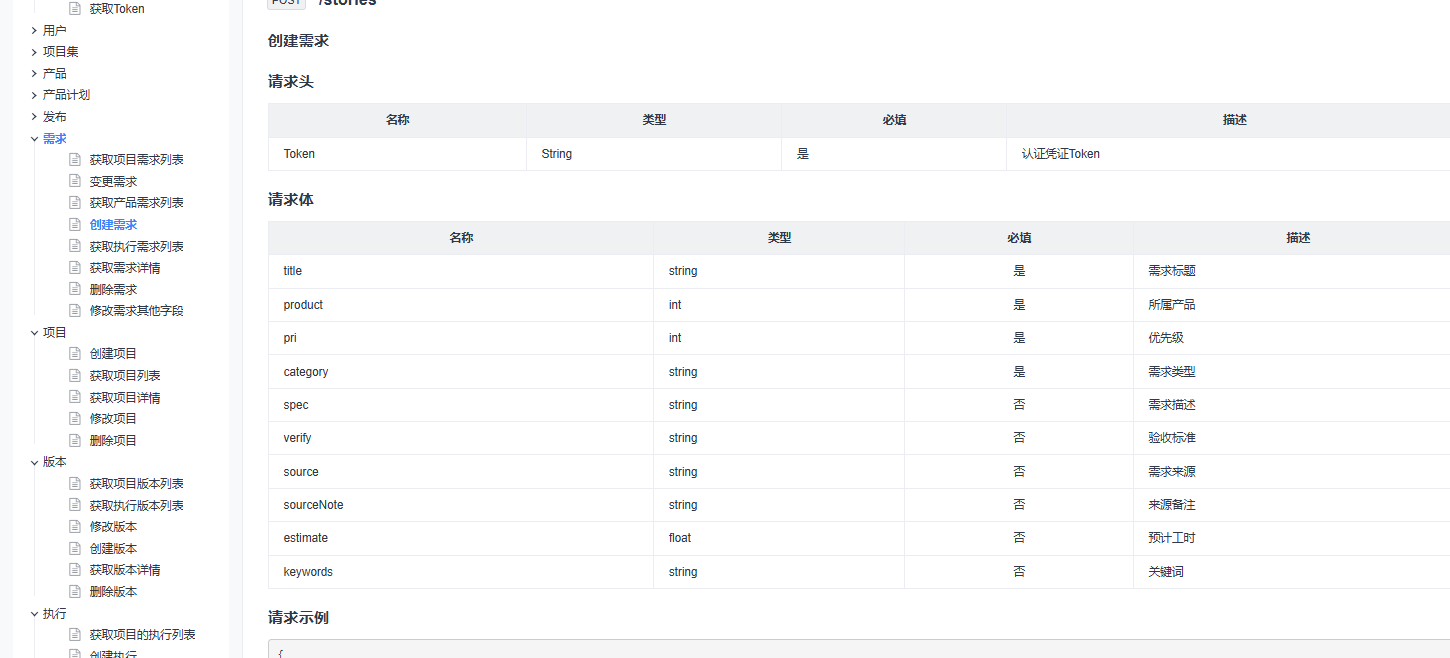The width and height of the screenshot is (1450, 658).
Task: Click document icon beside 获取产品需求列表
Action: pos(74,202)
